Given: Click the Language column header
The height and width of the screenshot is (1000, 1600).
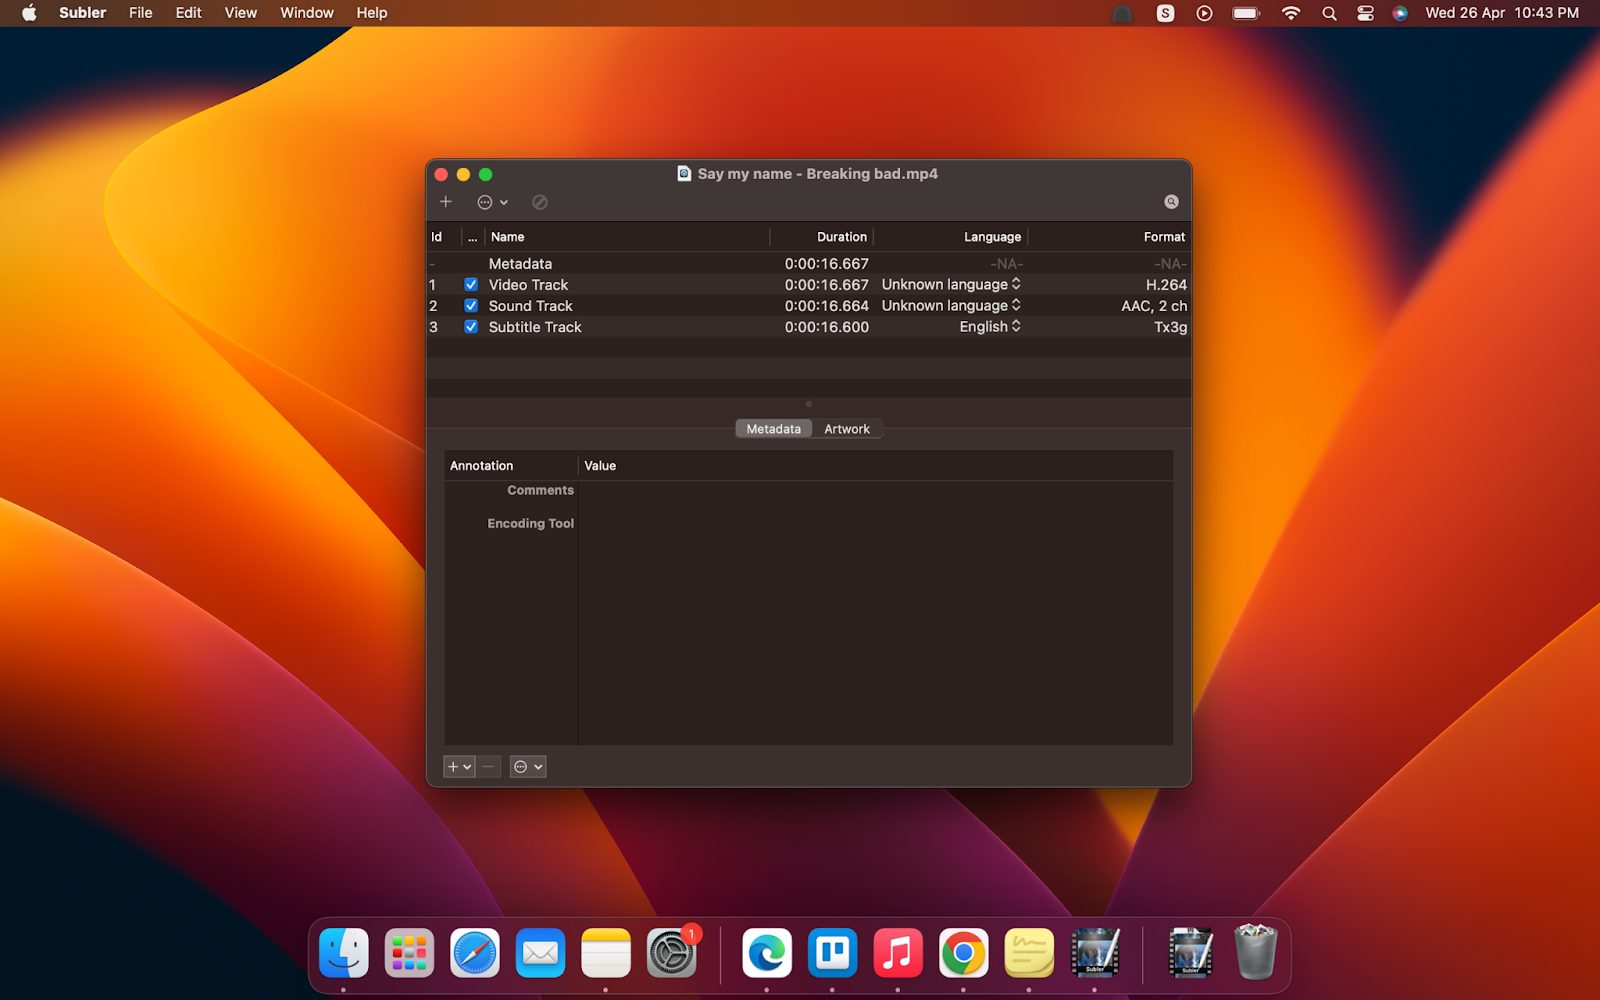Looking at the screenshot, I should [x=951, y=237].
